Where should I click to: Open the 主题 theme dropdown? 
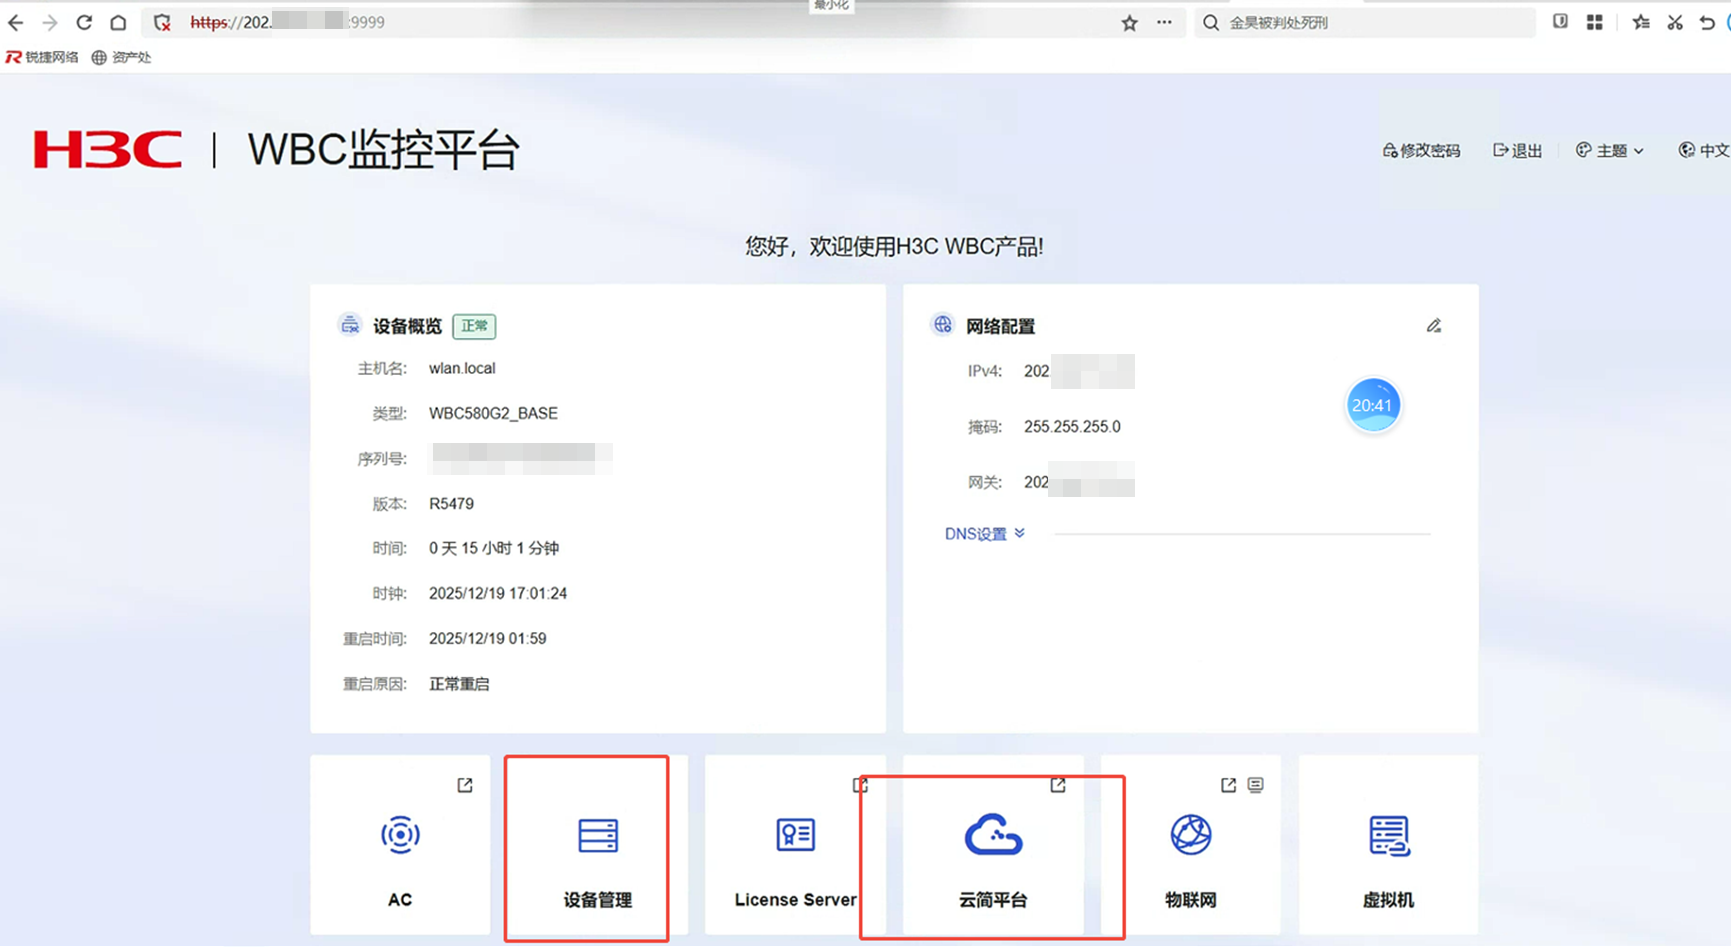1610,151
